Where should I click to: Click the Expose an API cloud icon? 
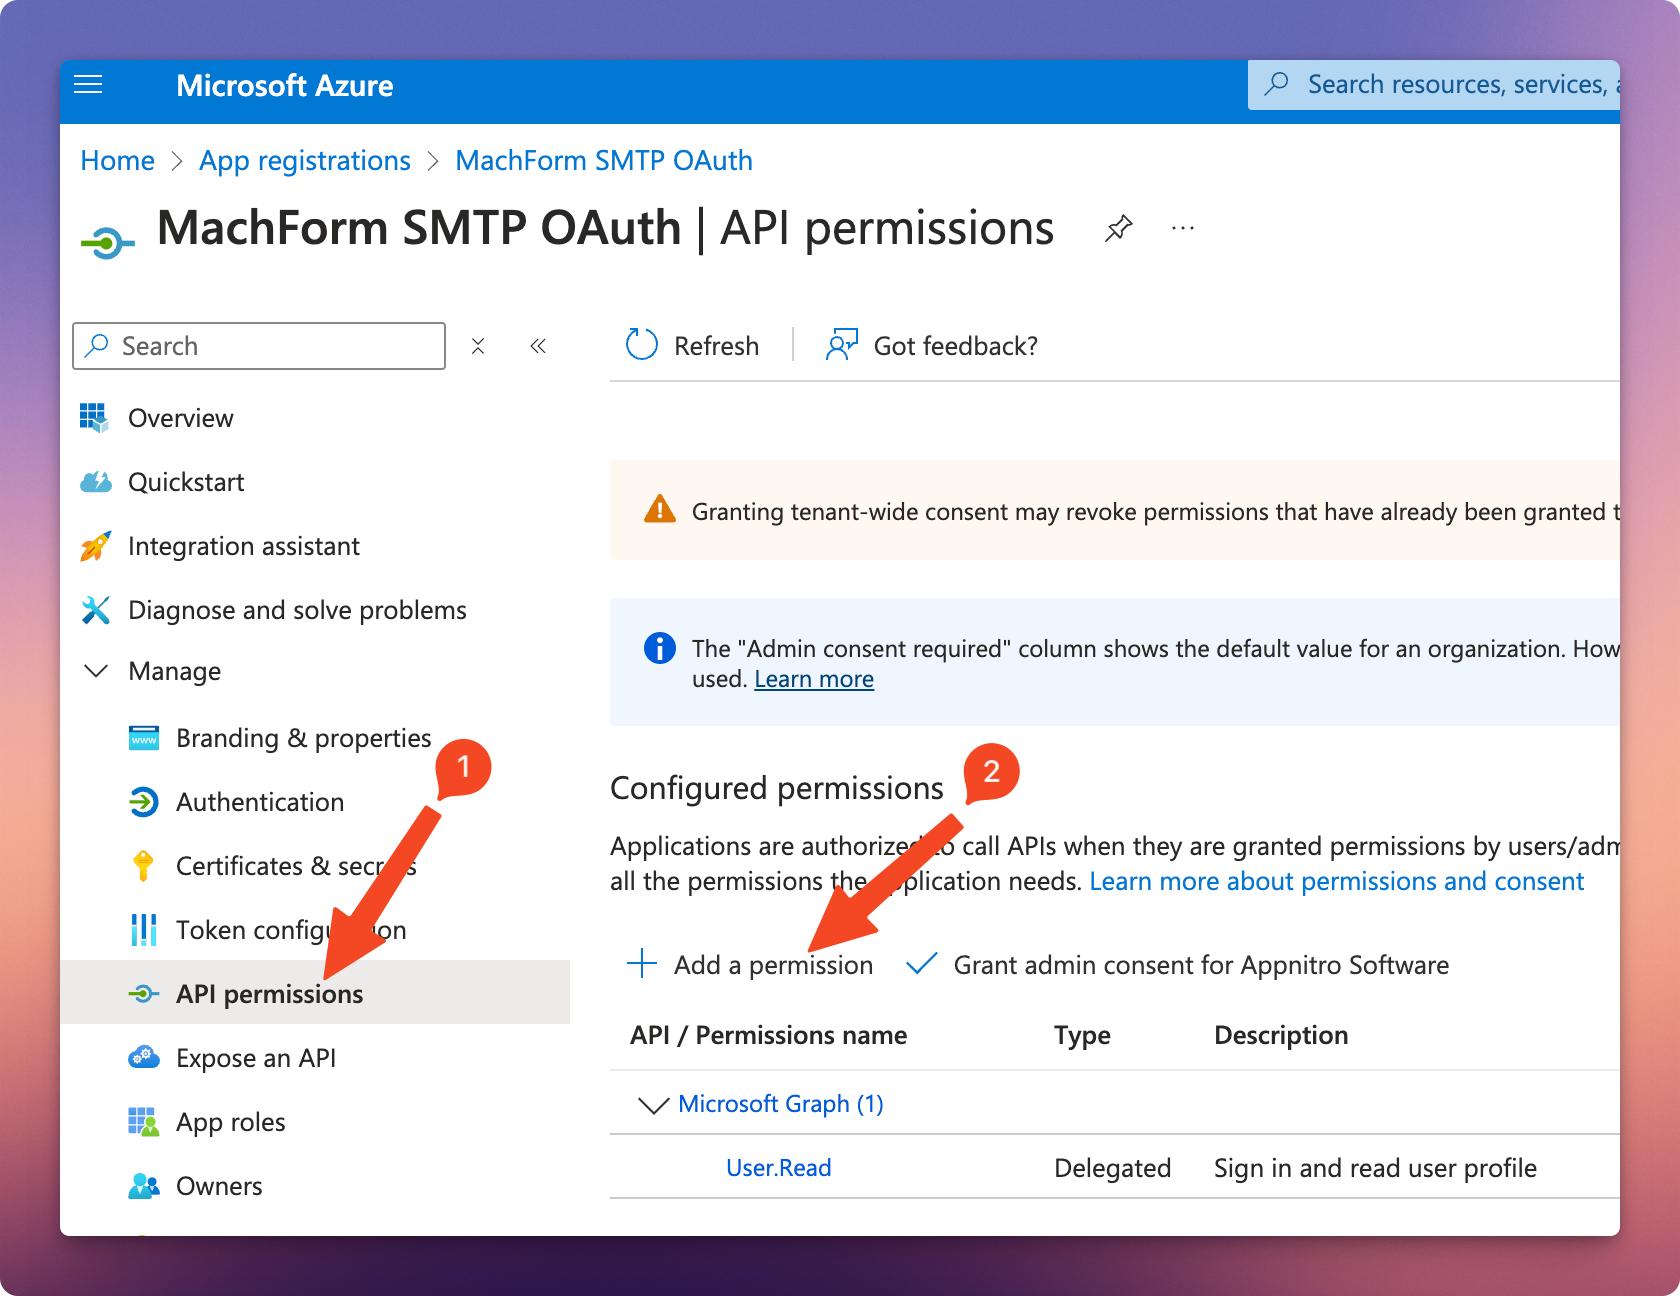[x=144, y=1058]
